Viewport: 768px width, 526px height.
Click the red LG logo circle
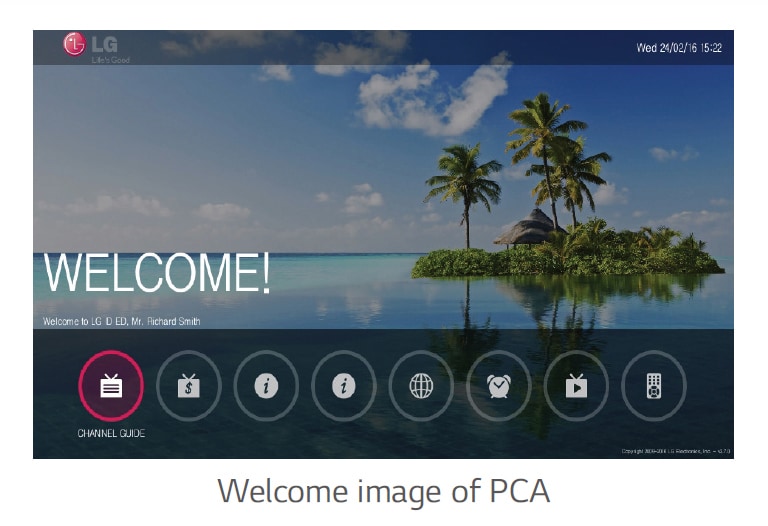(x=74, y=44)
